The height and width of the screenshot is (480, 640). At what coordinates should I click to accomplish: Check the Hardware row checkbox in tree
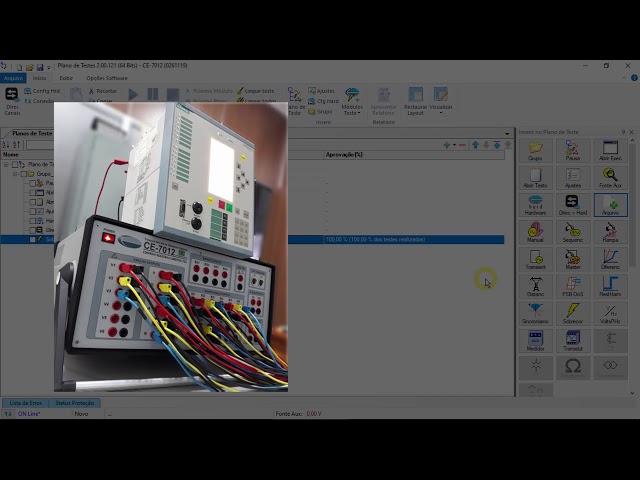pos(33,221)
